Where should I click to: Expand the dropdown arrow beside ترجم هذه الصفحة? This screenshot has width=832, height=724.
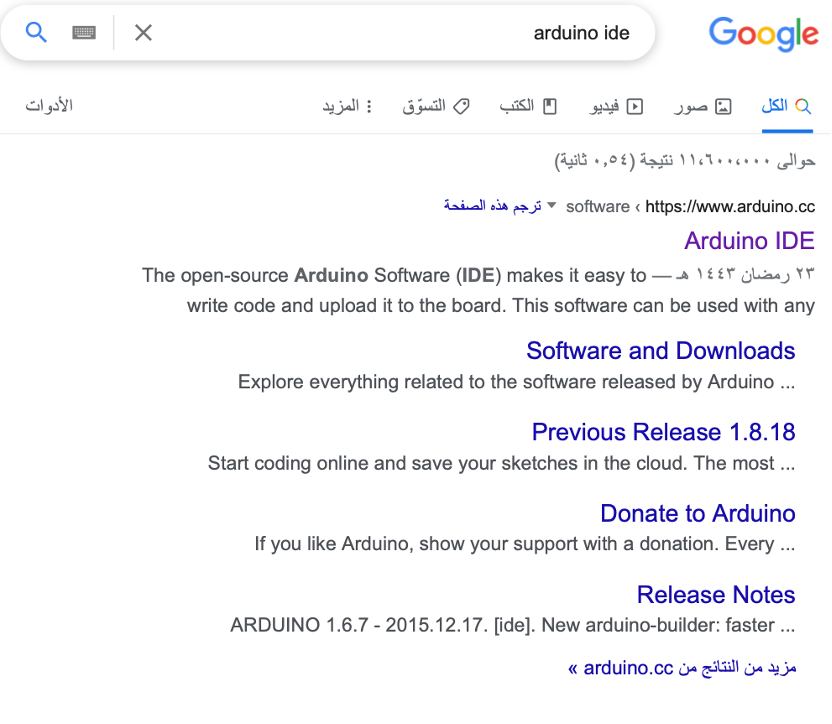point(551,206)
